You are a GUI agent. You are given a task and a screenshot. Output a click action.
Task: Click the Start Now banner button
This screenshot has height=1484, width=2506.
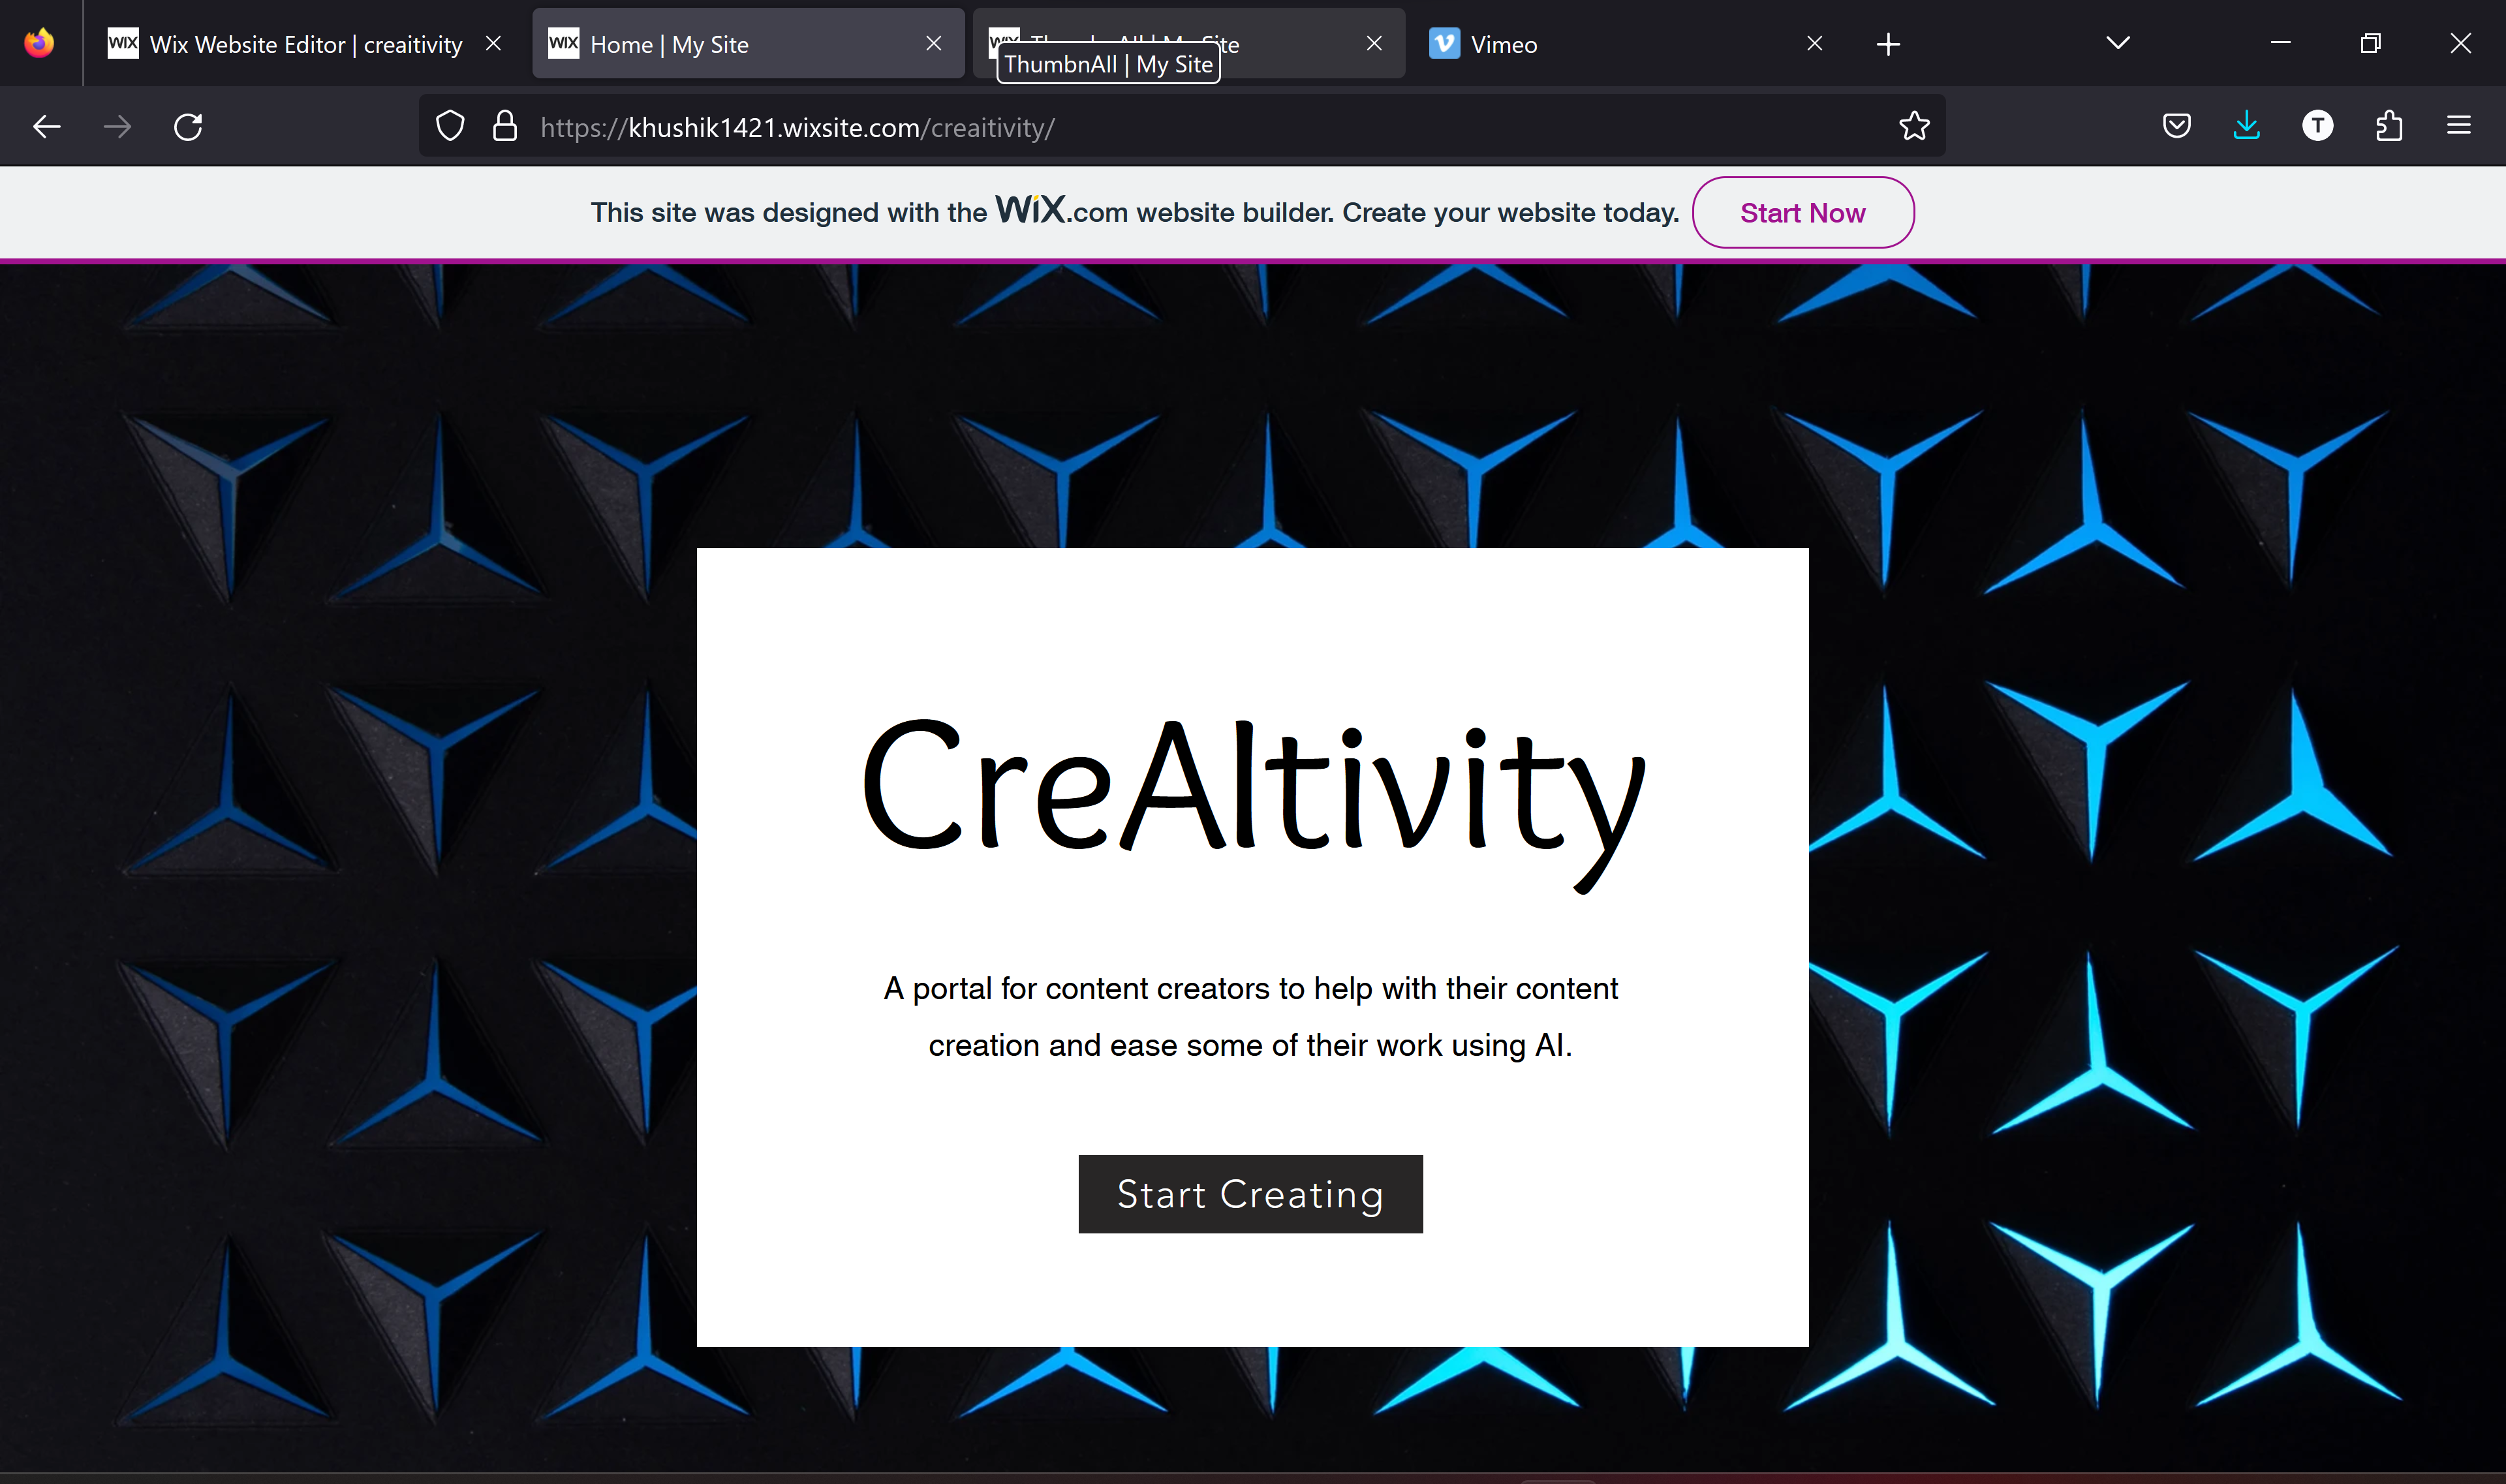(1802, 213)
